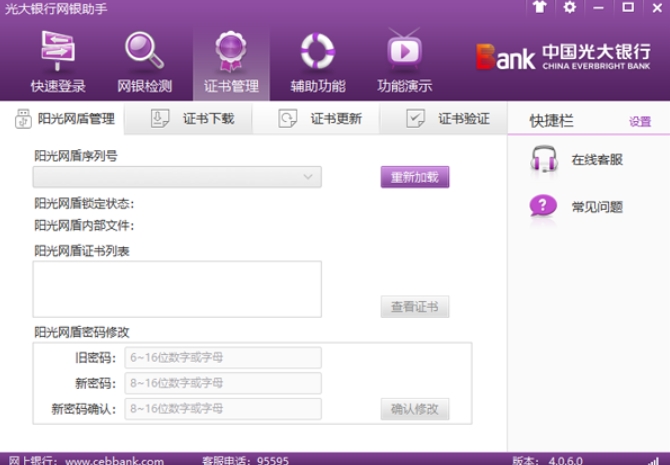This screenshot has height=465, width=670.
Task: Click the download icon on 证书下载 tab
Action: (160, 118)
